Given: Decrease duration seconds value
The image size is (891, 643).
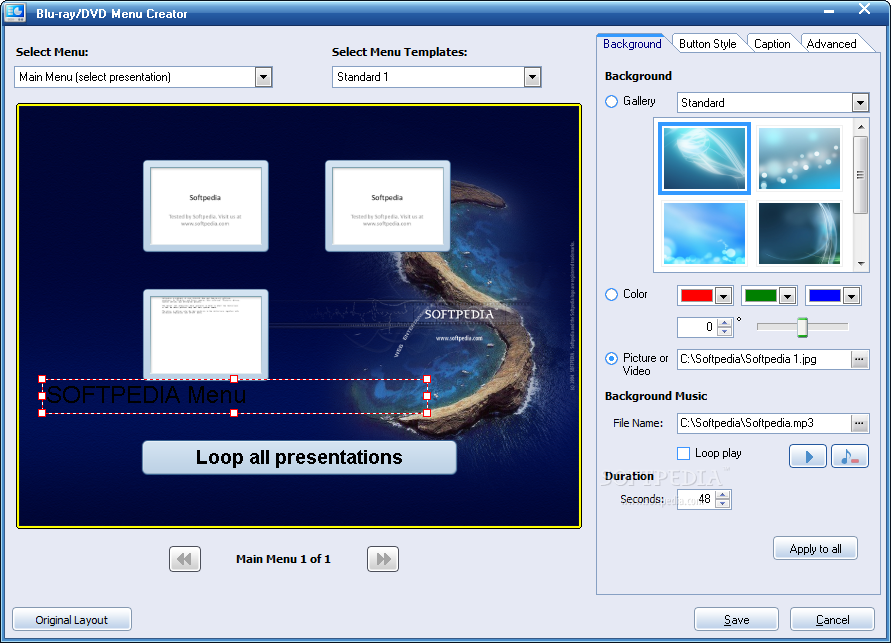Looking at the screenshot, I should [x=723, y=504].
